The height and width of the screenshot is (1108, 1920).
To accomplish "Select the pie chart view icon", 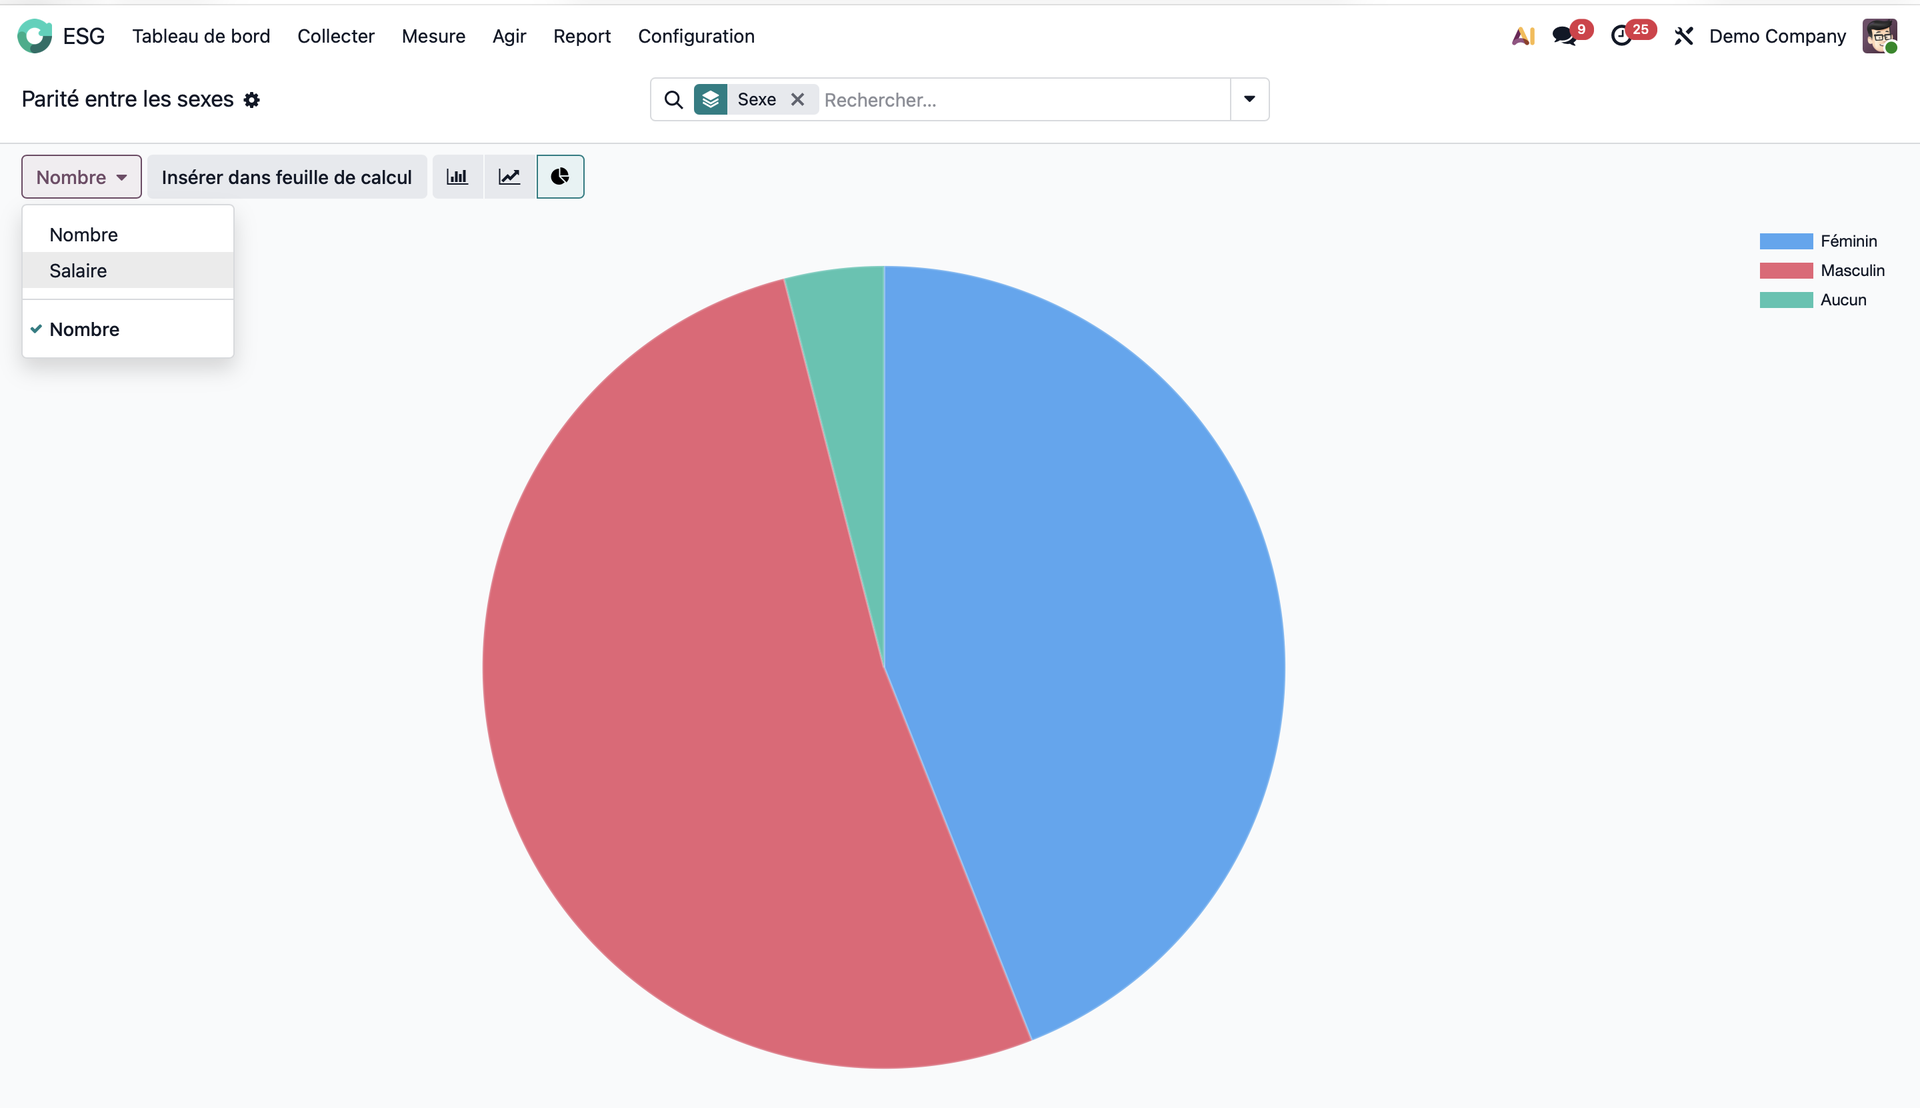I will 560,177.
